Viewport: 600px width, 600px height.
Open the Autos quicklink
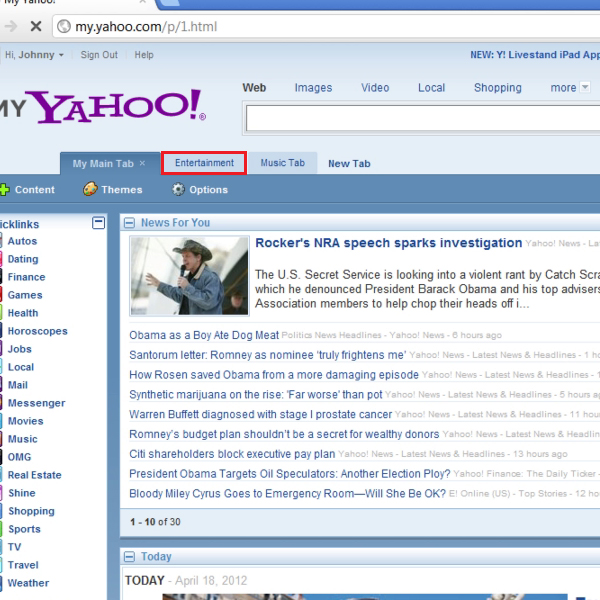pos(23,241)
